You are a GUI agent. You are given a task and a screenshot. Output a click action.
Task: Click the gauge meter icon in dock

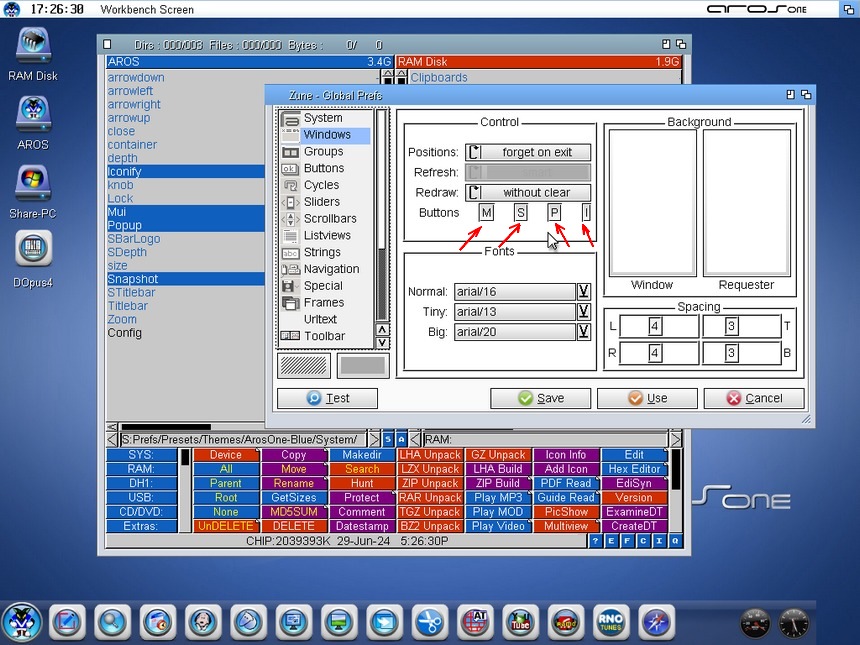(755, 623)
